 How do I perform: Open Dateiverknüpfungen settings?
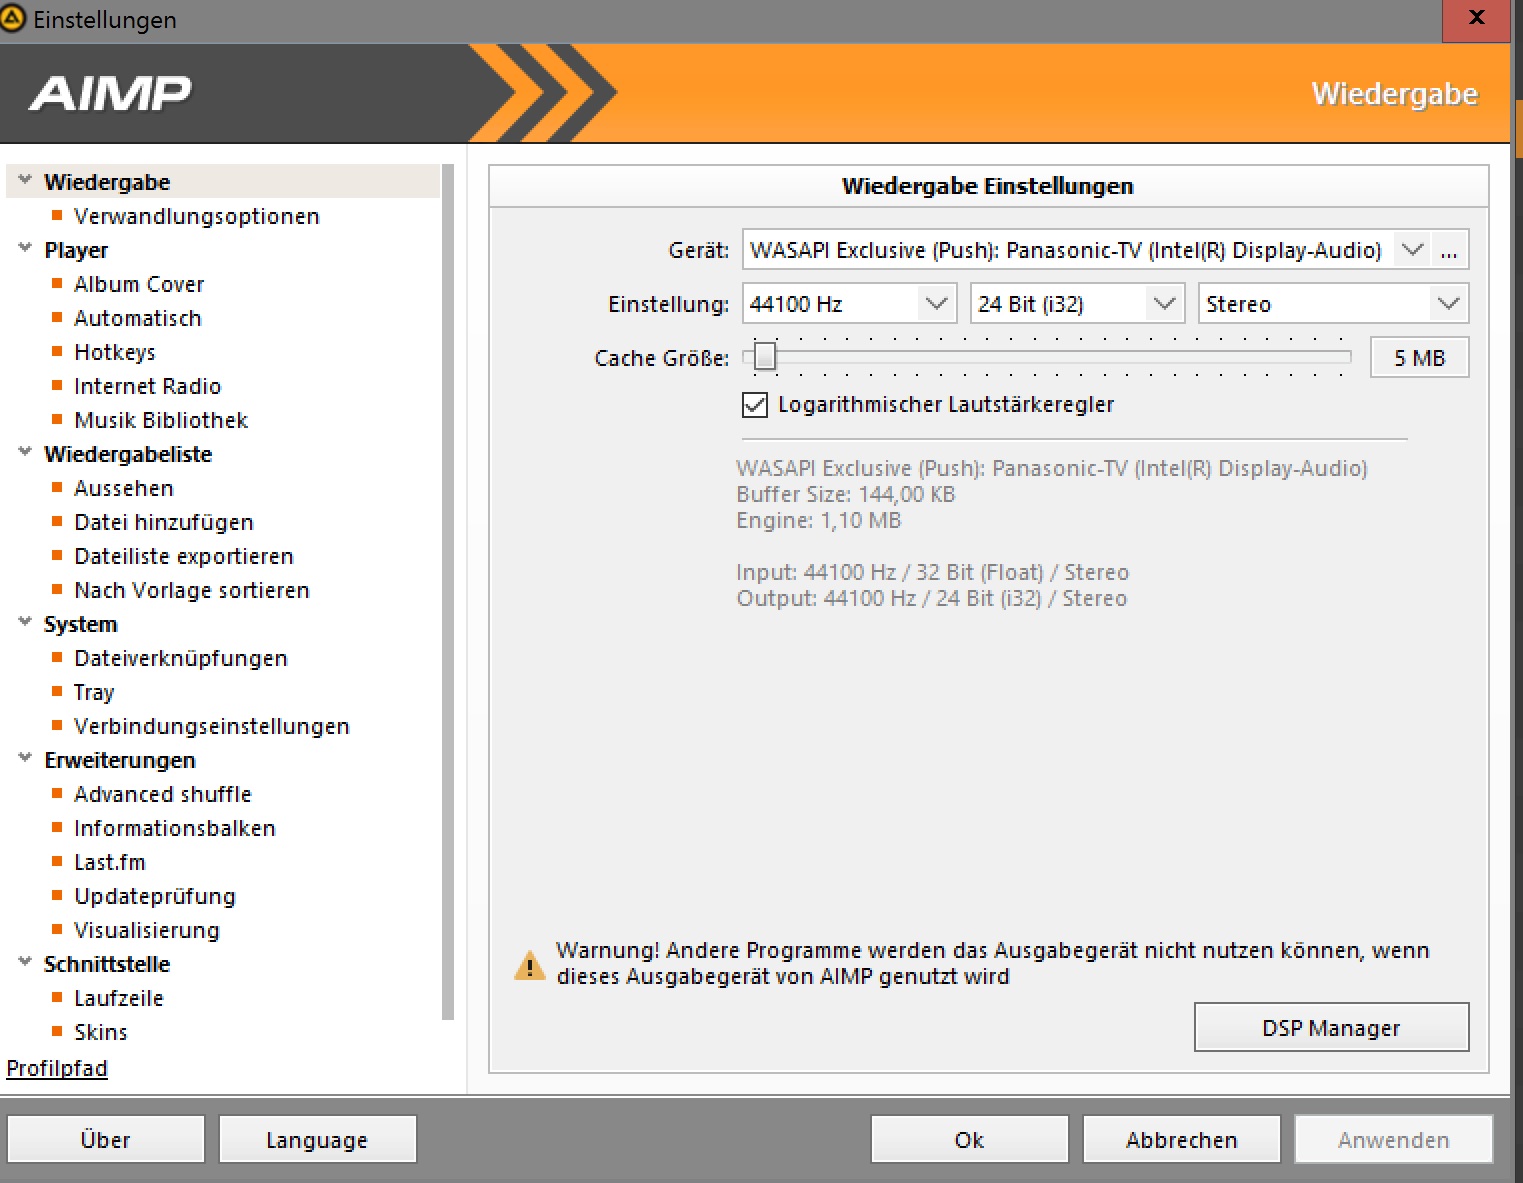[181, 658]
